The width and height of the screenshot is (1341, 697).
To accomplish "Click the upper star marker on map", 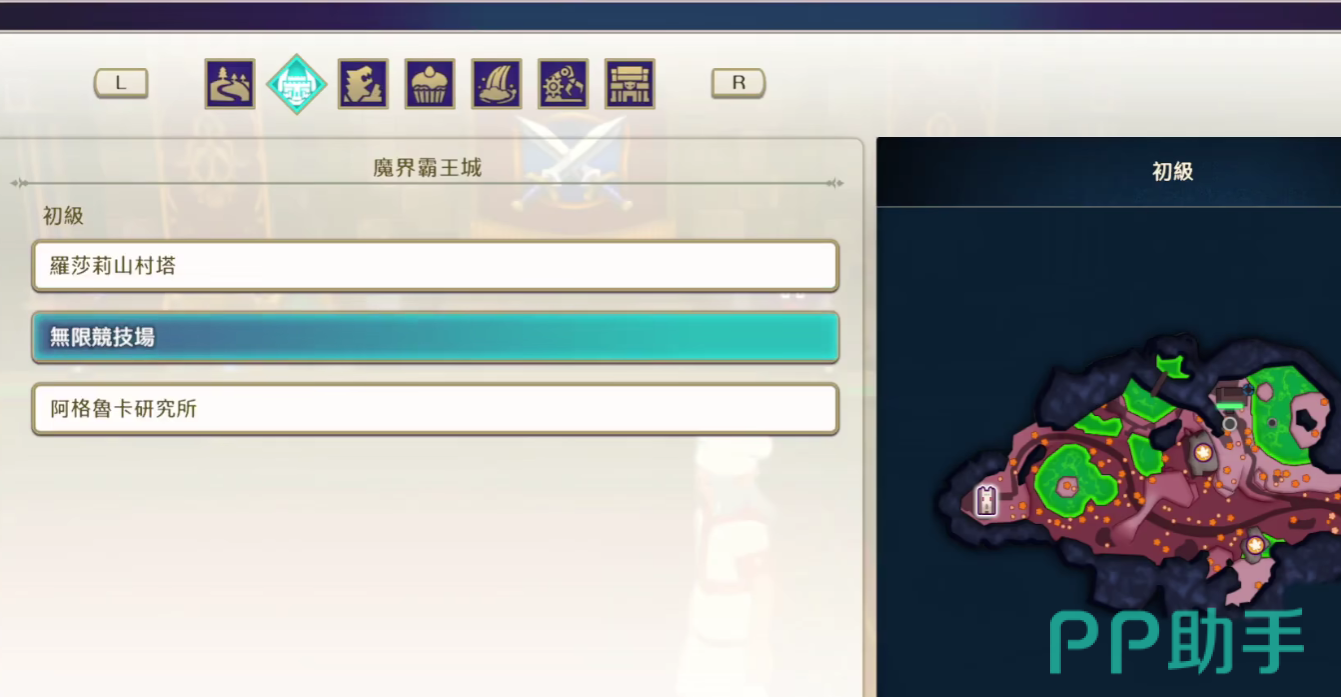I will point(1203,453).
